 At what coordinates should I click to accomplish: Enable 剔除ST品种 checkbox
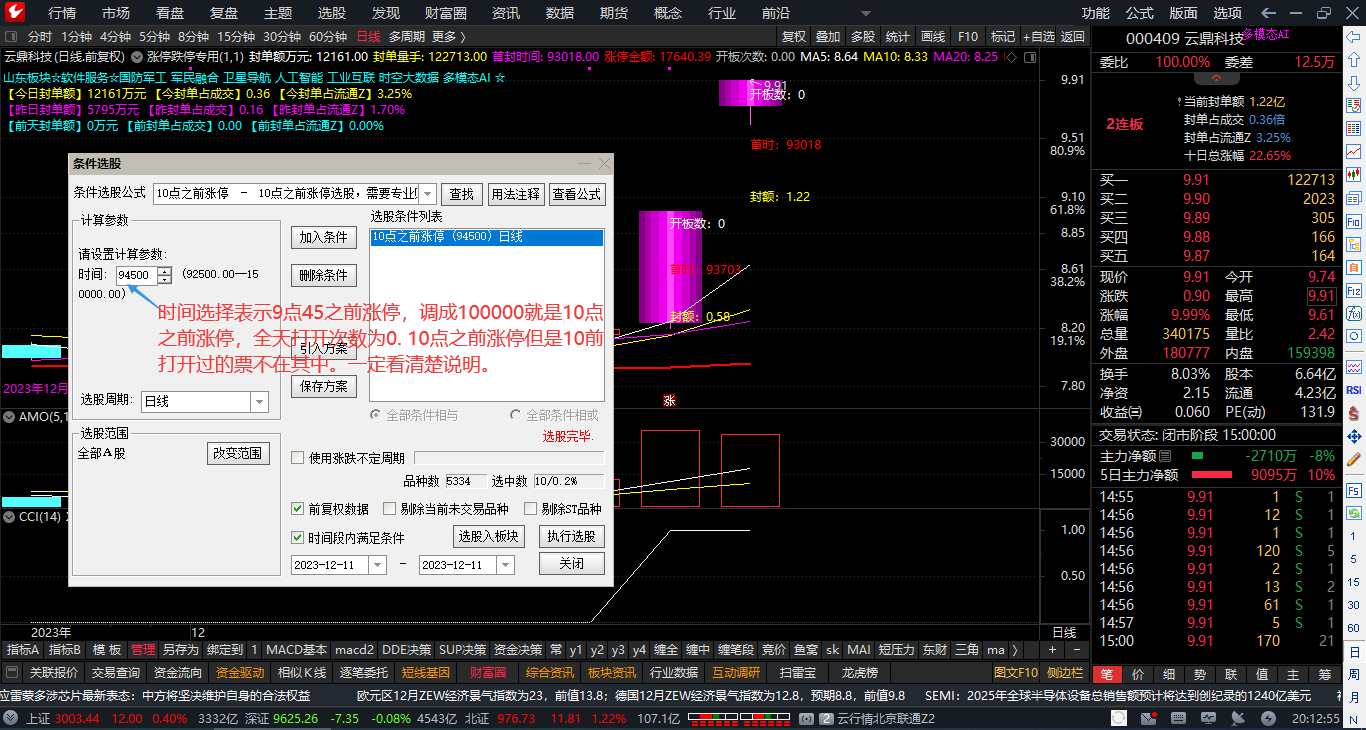click(x=531, y=509)
